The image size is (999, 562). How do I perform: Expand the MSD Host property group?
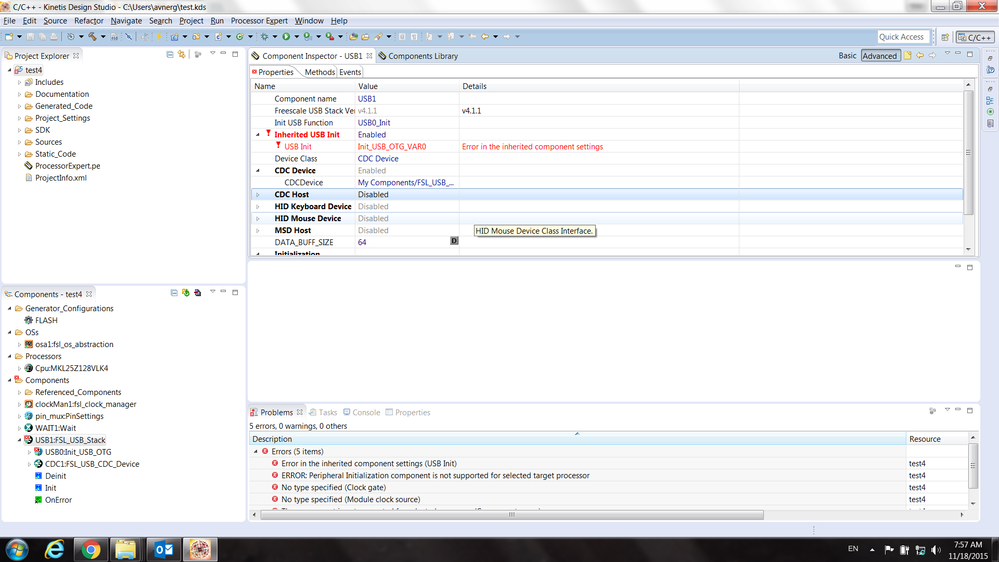point(258,231)
